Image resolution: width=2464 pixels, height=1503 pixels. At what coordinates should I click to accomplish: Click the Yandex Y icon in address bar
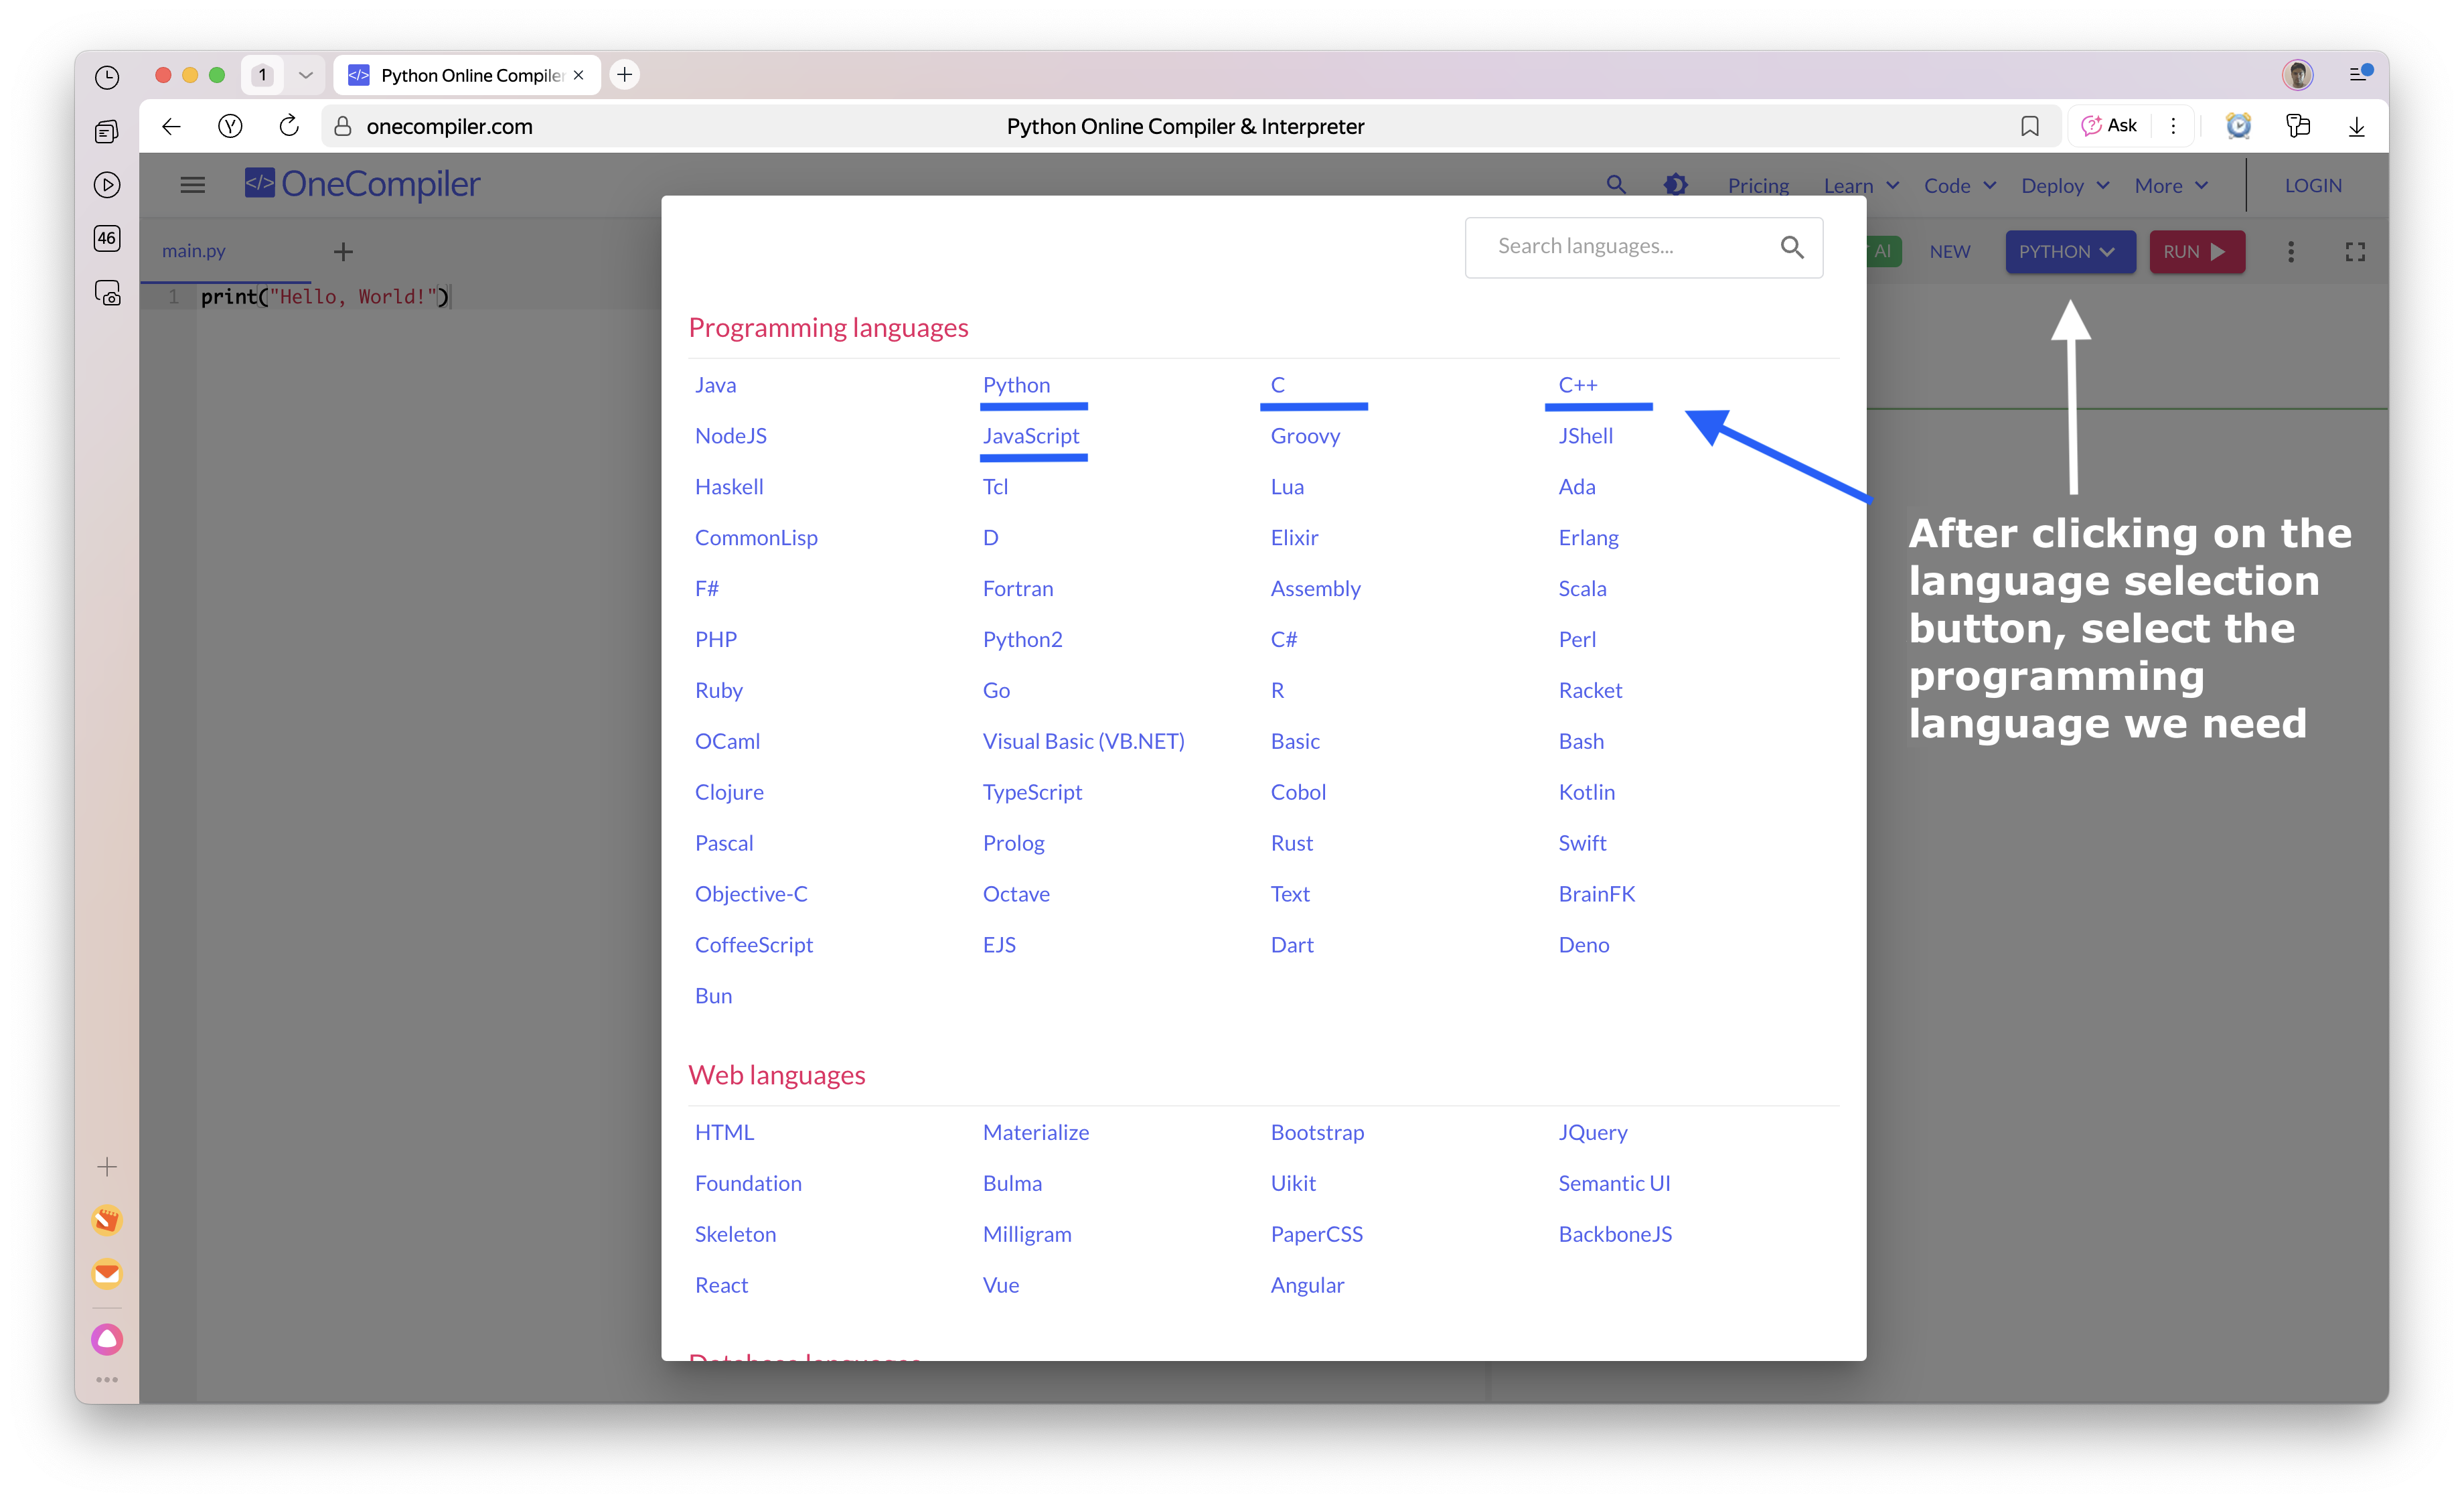[230, 126]
